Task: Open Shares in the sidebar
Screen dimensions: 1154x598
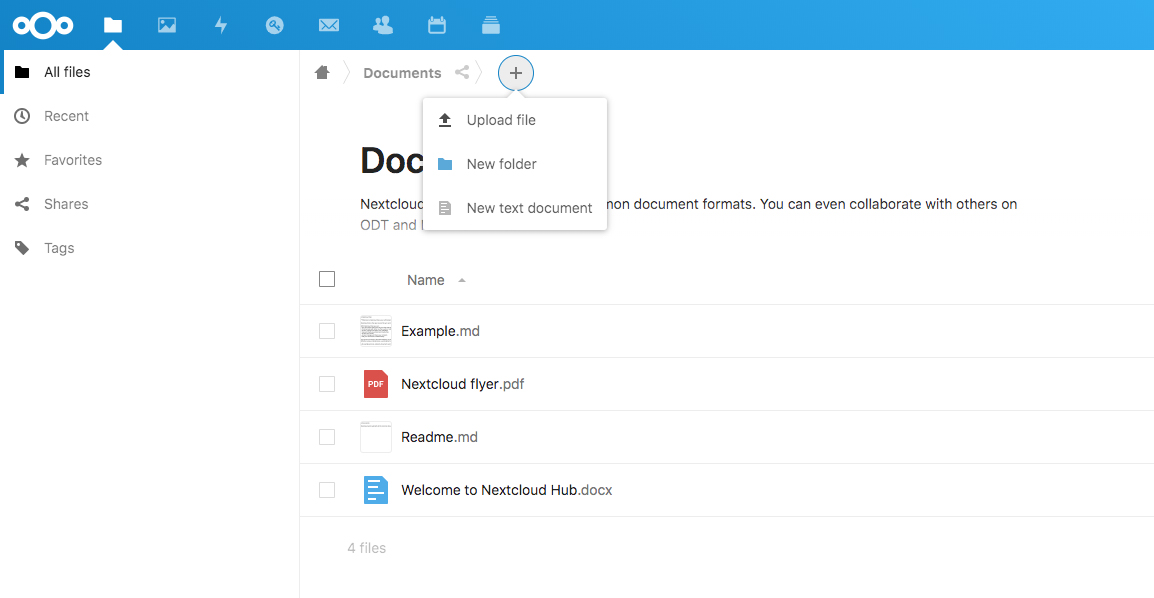Action: click(149, 204)
